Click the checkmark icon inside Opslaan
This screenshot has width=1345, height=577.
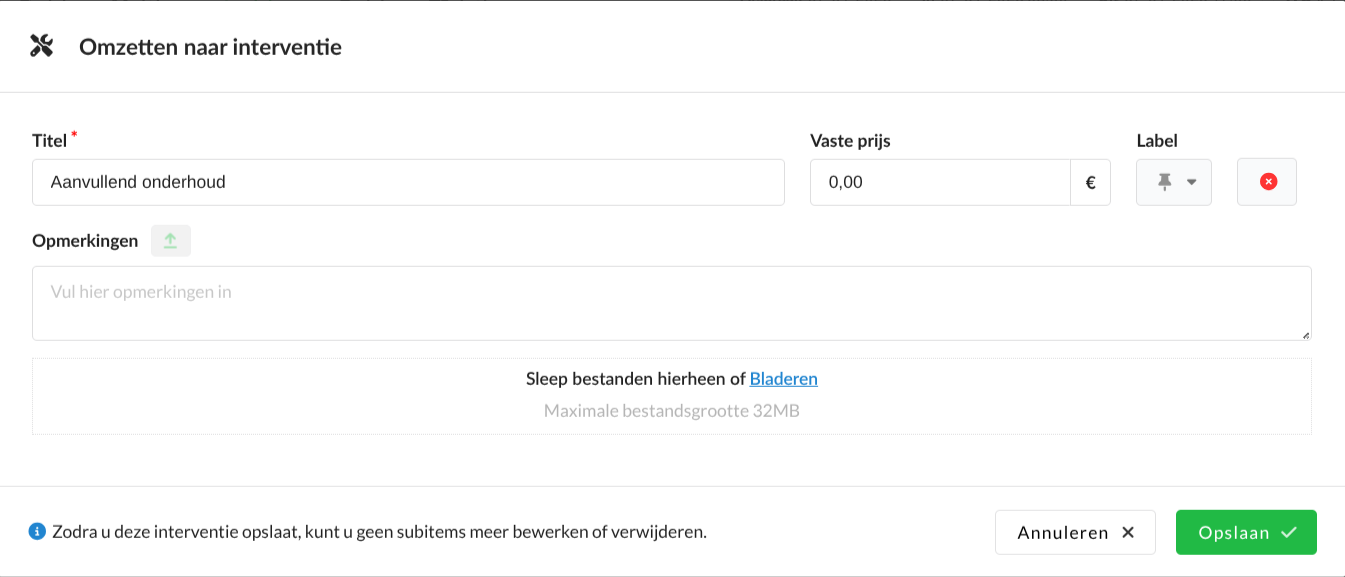tap(1288, 532)
